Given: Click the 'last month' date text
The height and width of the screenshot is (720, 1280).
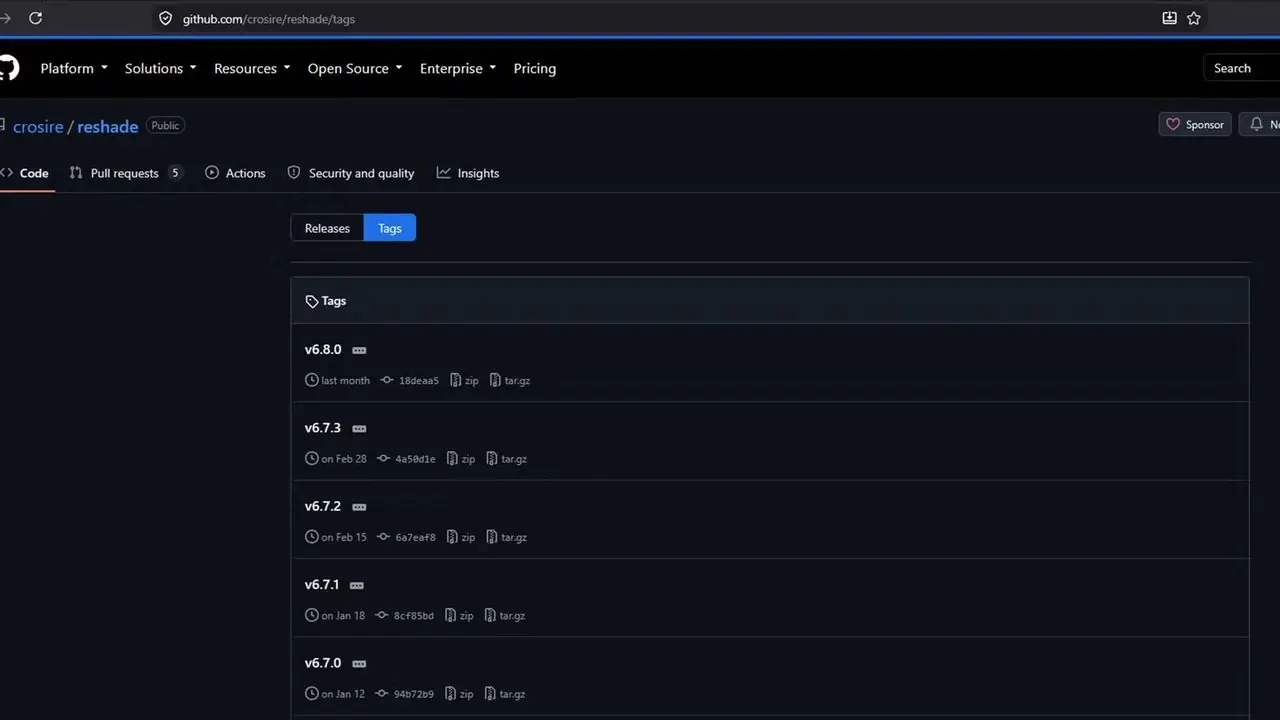Looking at the screenshot, I should 345,381.
